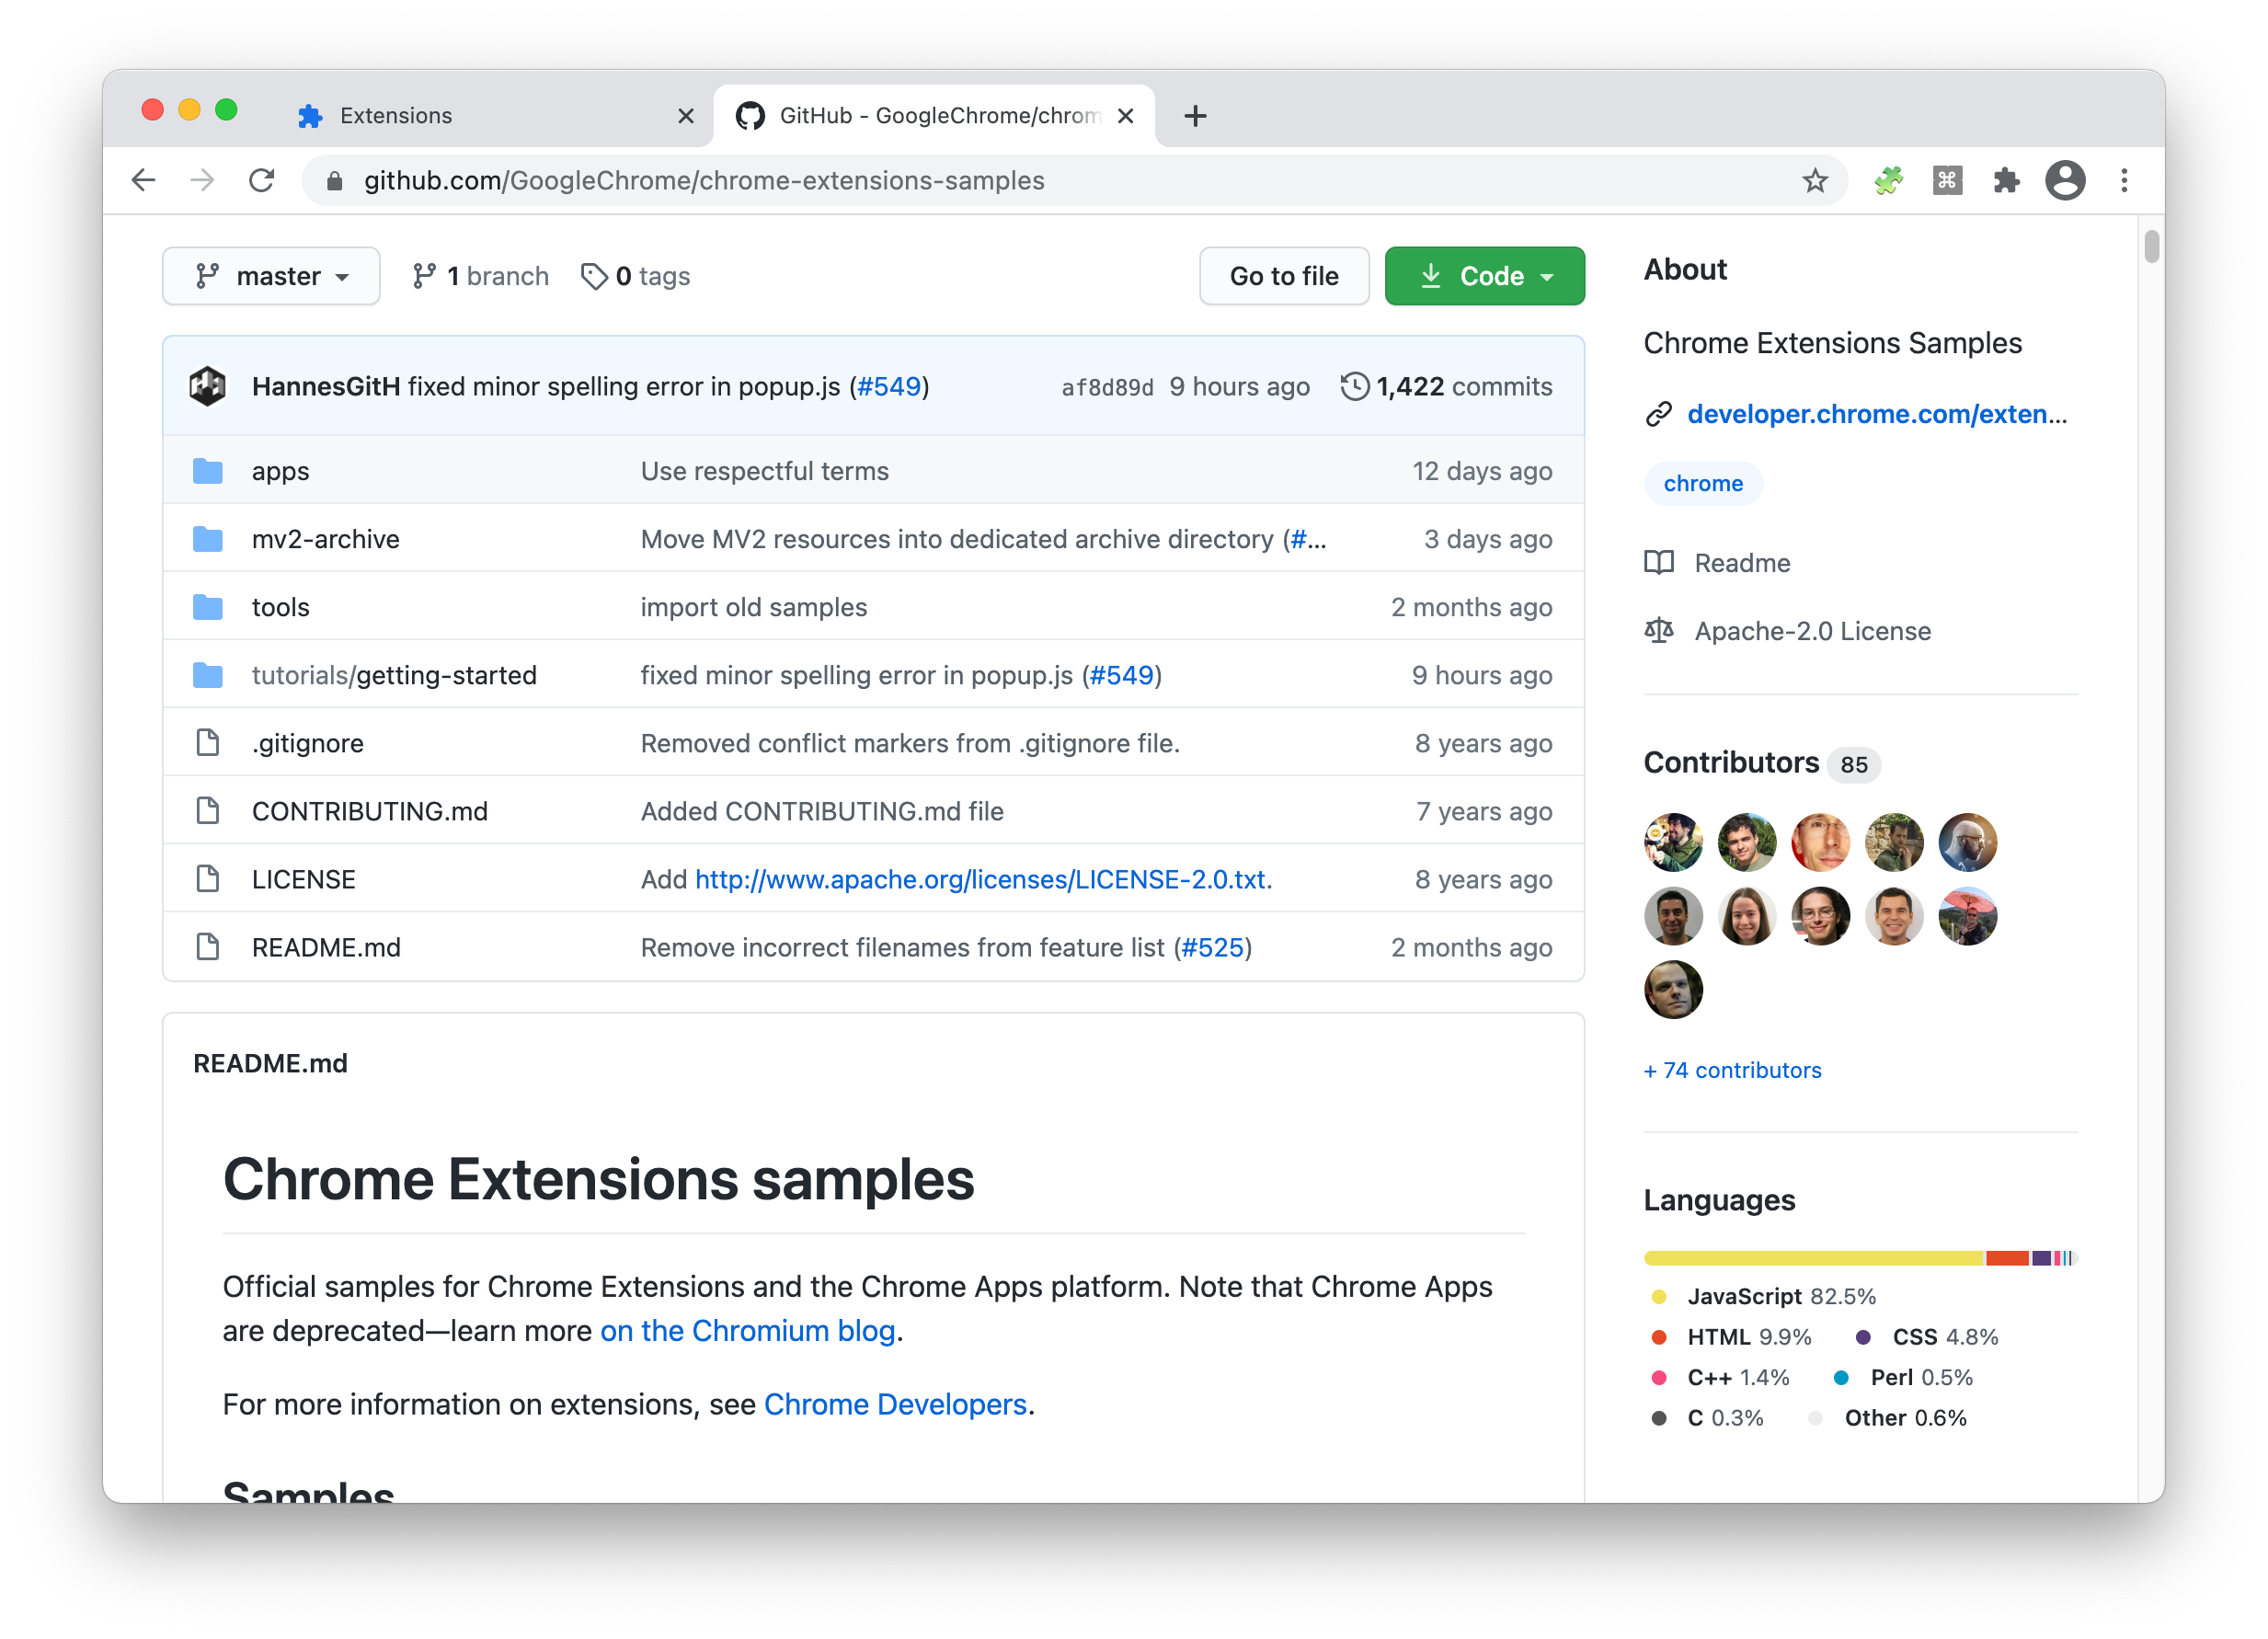
Task: Switch to the Extensions tab
Action: coord(495,116)
